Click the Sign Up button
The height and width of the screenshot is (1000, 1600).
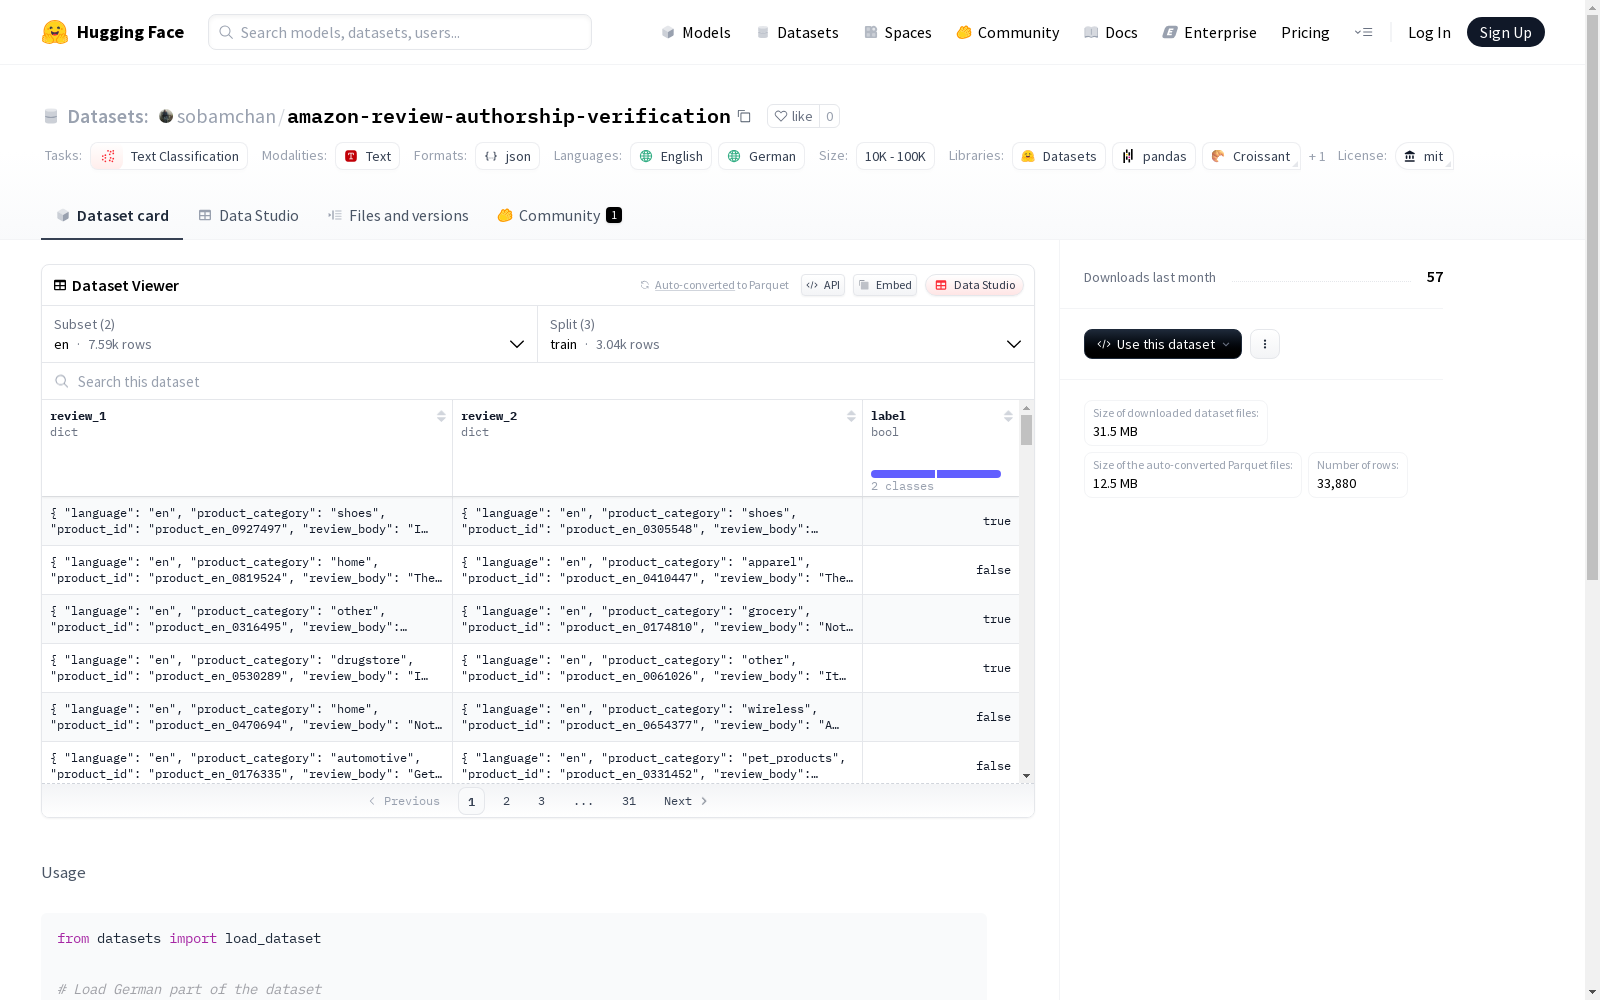pos(1505,32)
